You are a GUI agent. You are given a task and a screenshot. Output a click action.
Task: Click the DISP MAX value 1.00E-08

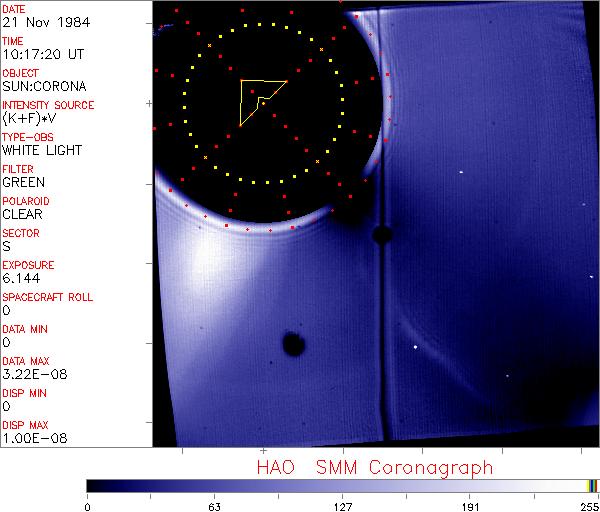(x=34, y=438)
